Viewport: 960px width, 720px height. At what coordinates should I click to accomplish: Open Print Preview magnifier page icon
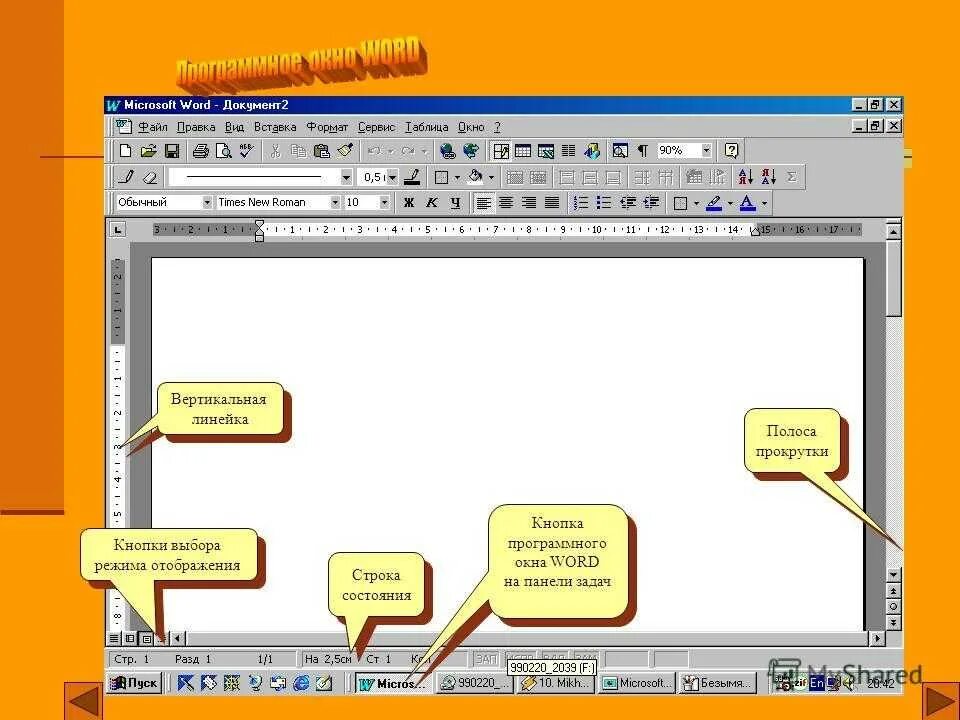click(223, 151)
